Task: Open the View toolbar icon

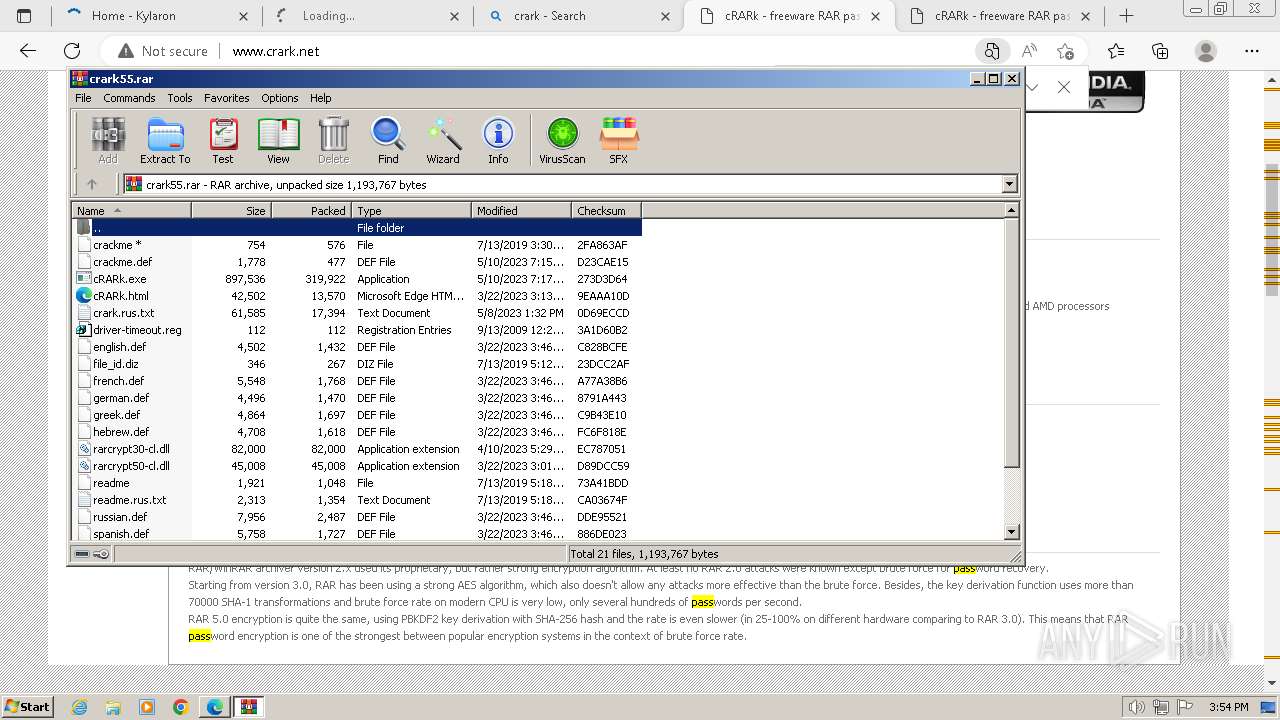Action: click(278, 140)
